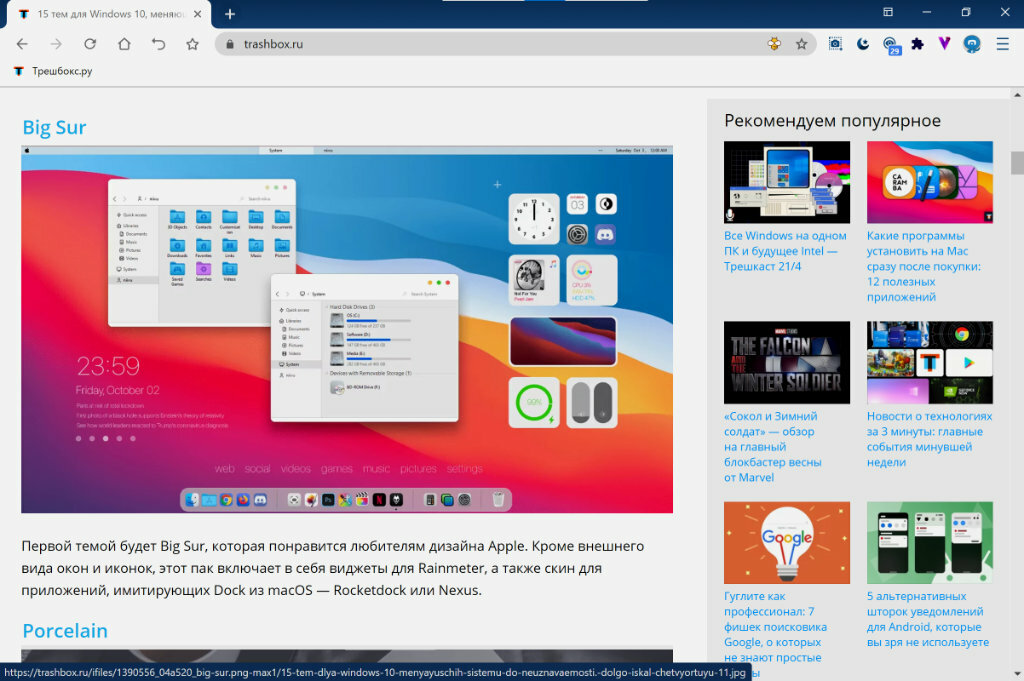Open the "5 альтернативных шторок уведомлений" link

tap(928, 619)
